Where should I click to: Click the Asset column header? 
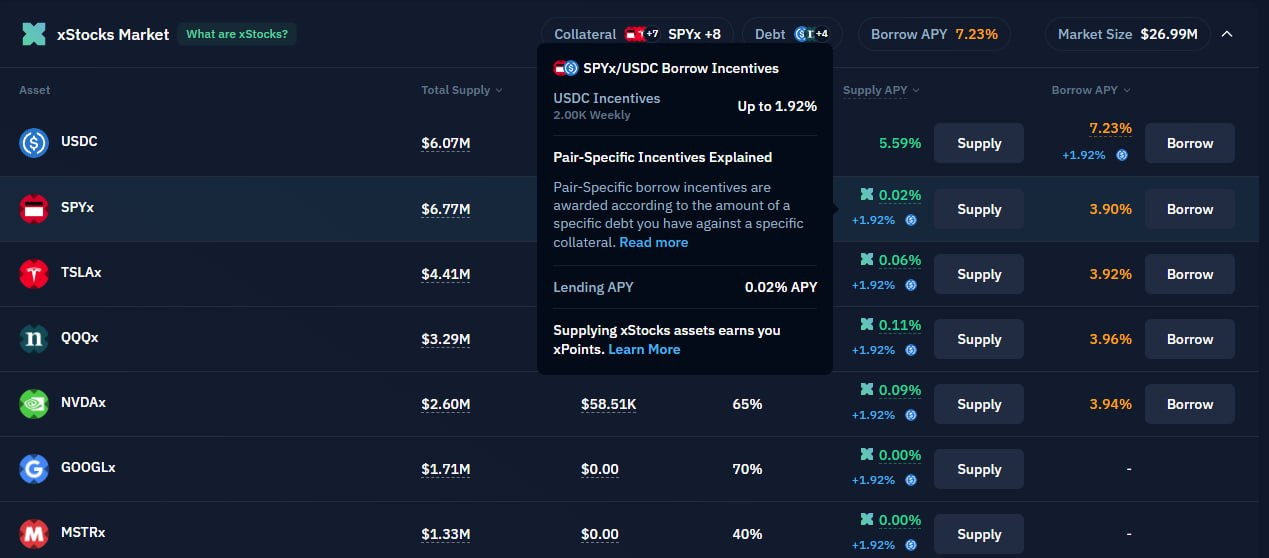point(35,90)
